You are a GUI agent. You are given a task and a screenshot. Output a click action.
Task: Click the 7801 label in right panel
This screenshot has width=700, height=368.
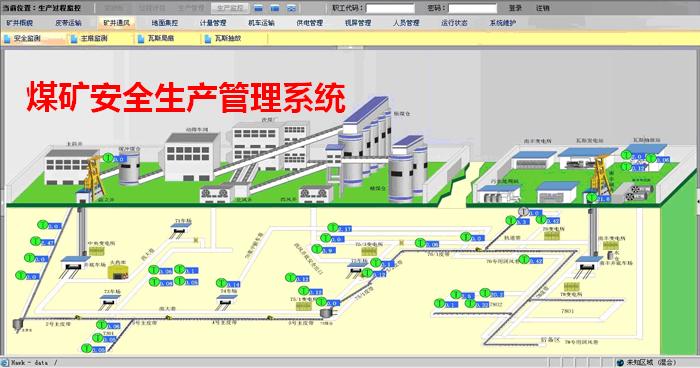[567, 311]
